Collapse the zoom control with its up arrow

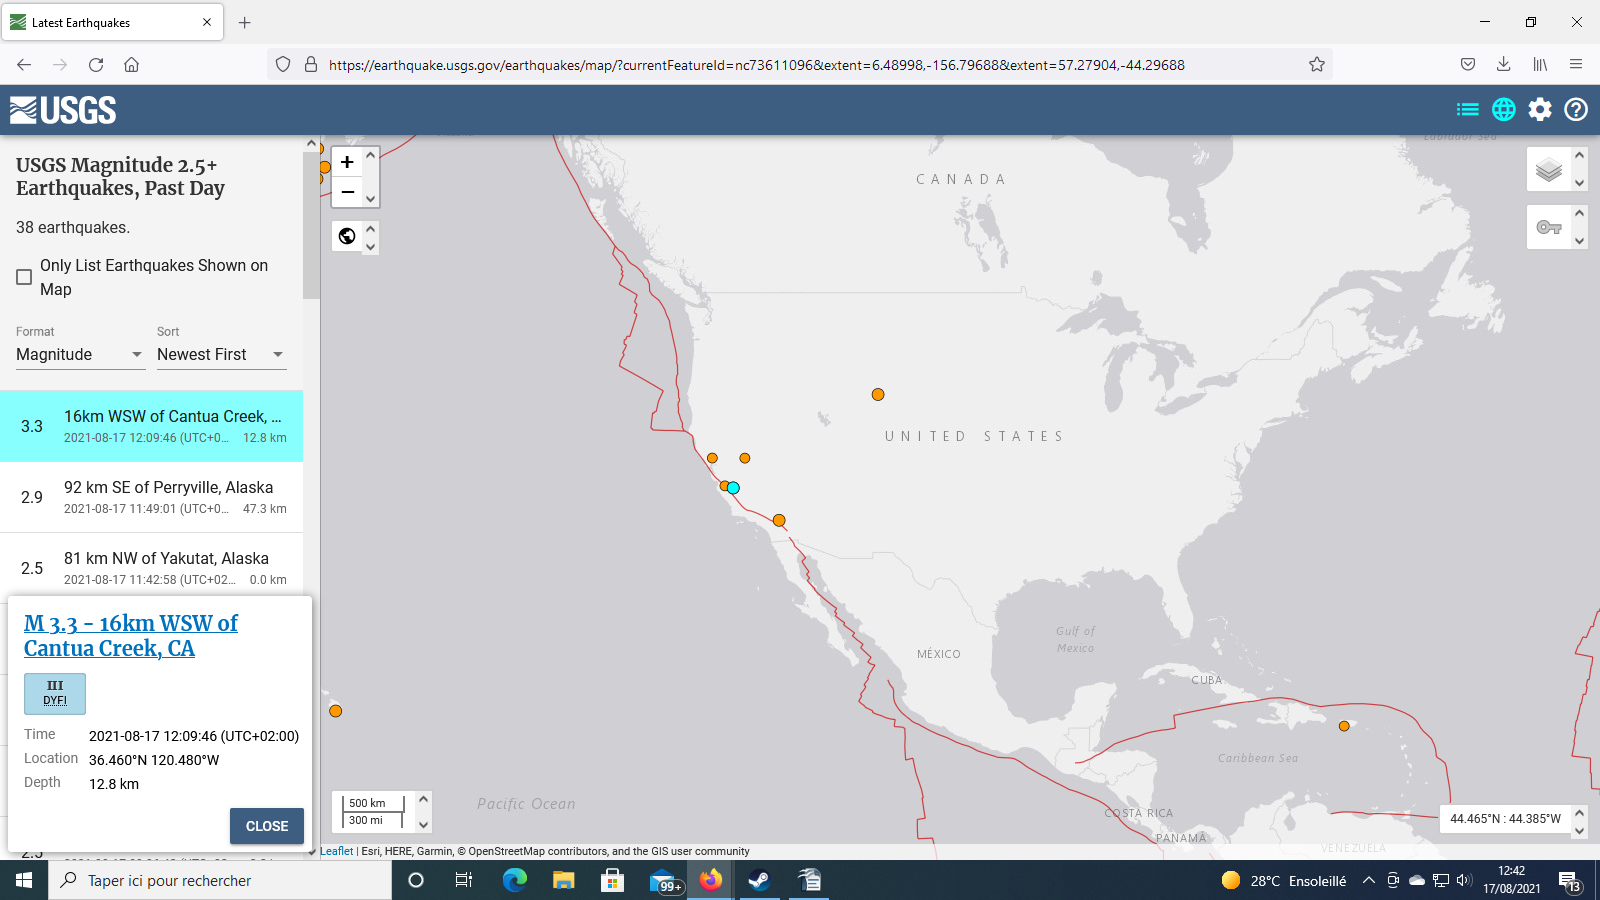pyautogui.click(x=371, y=155)
